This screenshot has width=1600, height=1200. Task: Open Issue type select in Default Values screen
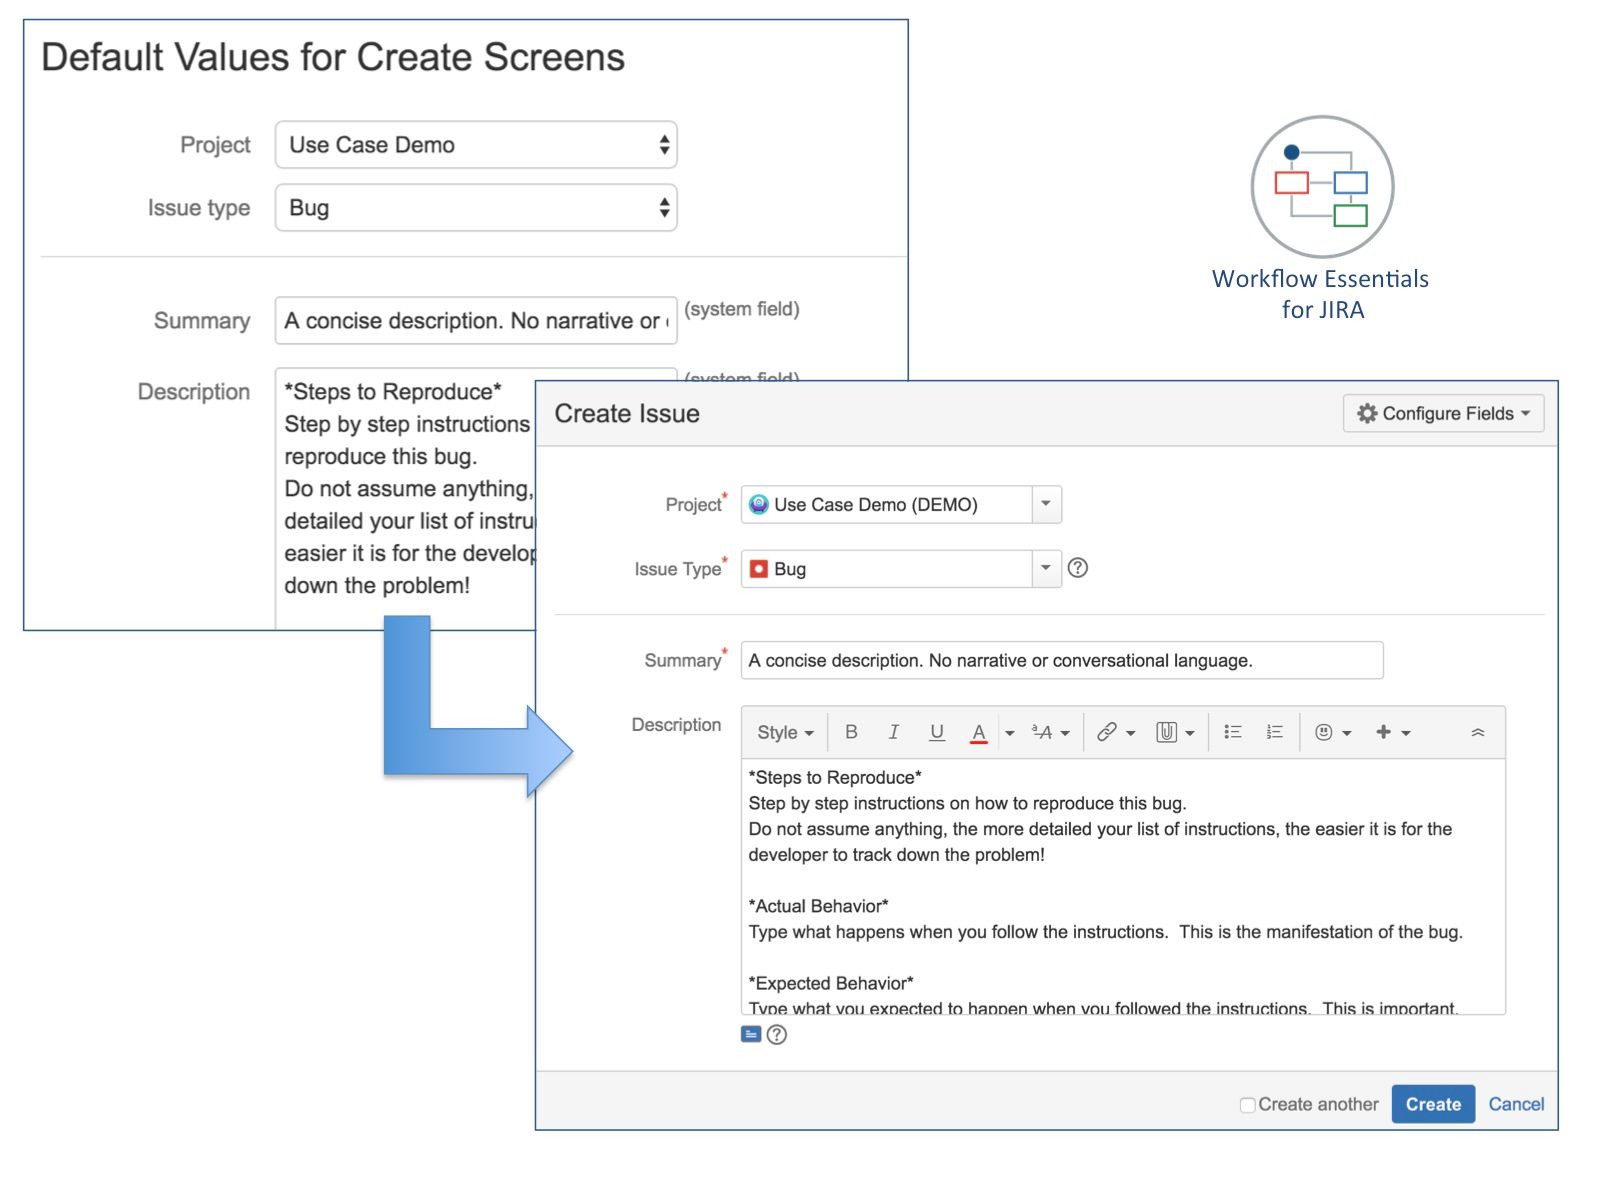coord(476,207)
